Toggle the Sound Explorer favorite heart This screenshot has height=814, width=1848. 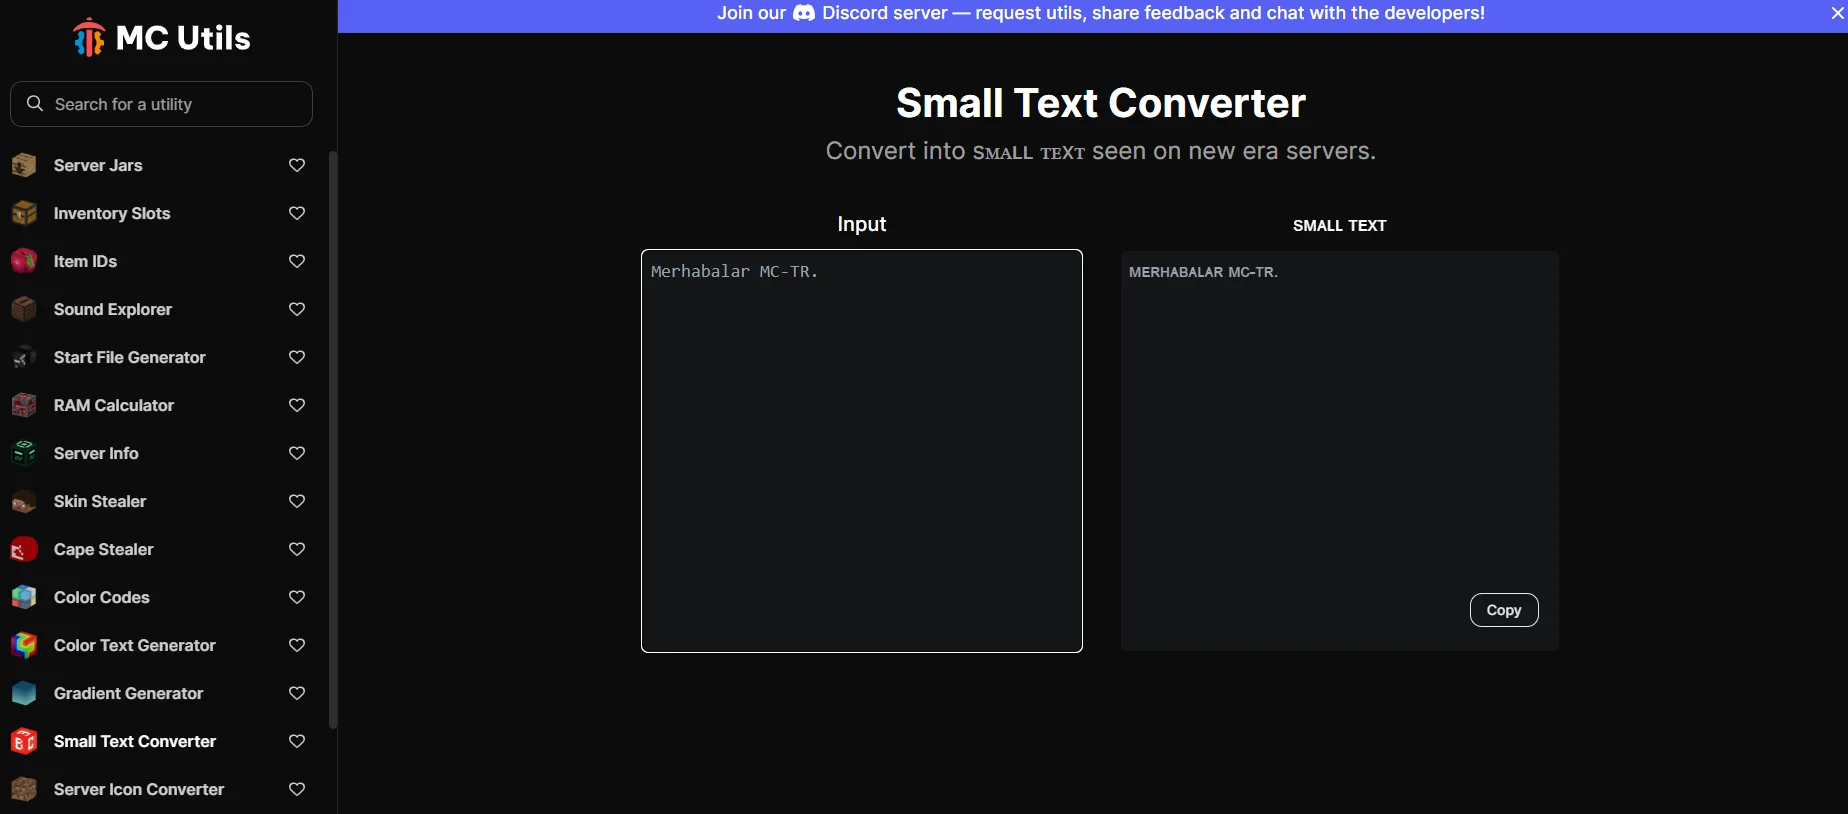tap(297, 309)
